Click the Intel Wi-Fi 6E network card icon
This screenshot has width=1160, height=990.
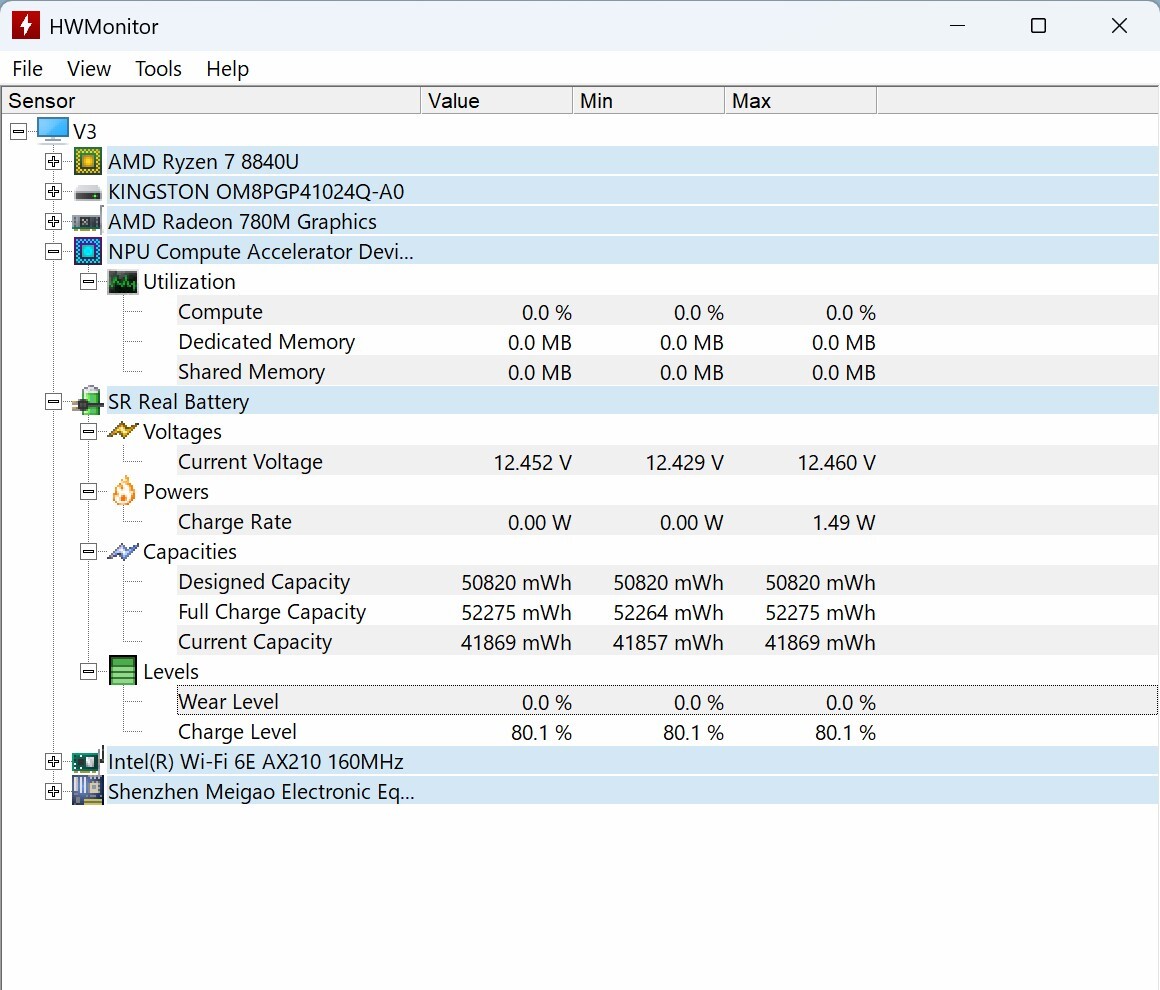(x=88, y=762)
